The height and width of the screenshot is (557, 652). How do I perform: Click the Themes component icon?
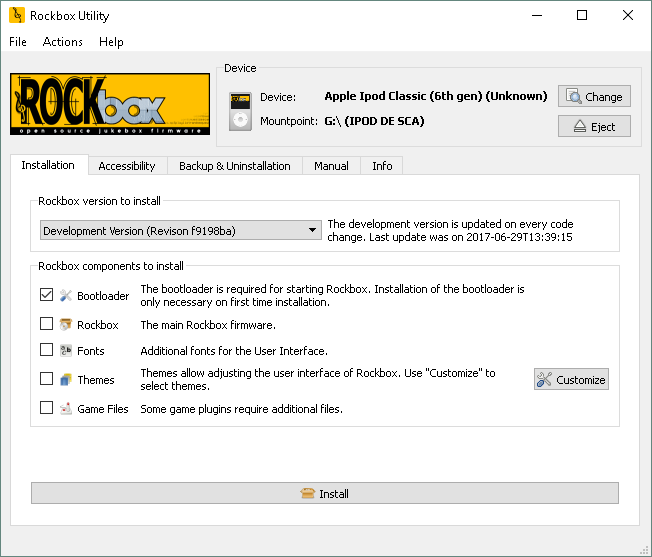pos(66,380)
